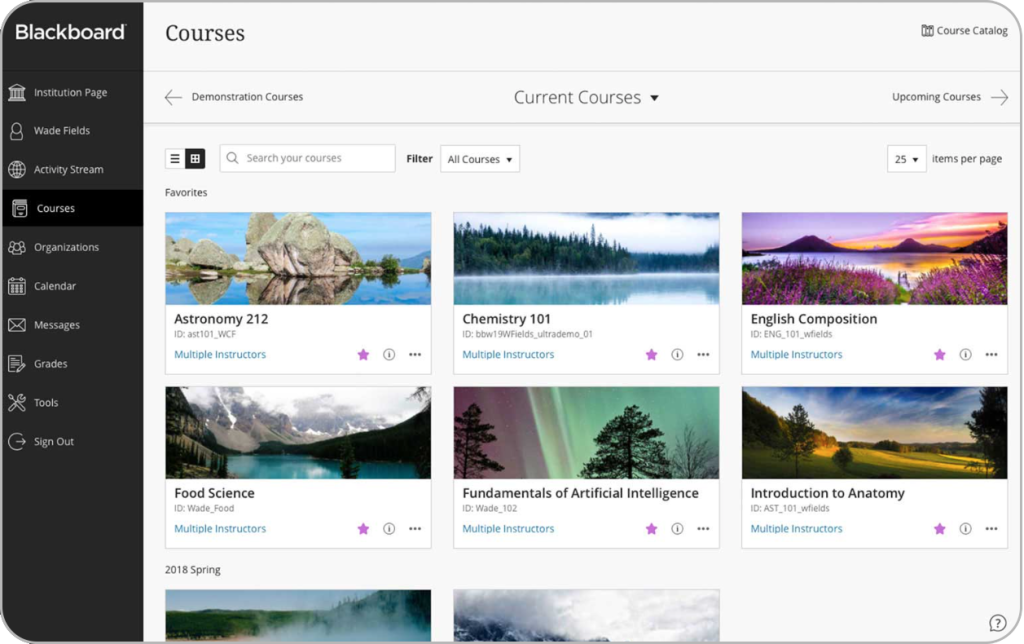Image resolution: width=1024 pixels, height=644 pixels.
Task: Change the 25 items per page dropdown
Action: (906, 159)
